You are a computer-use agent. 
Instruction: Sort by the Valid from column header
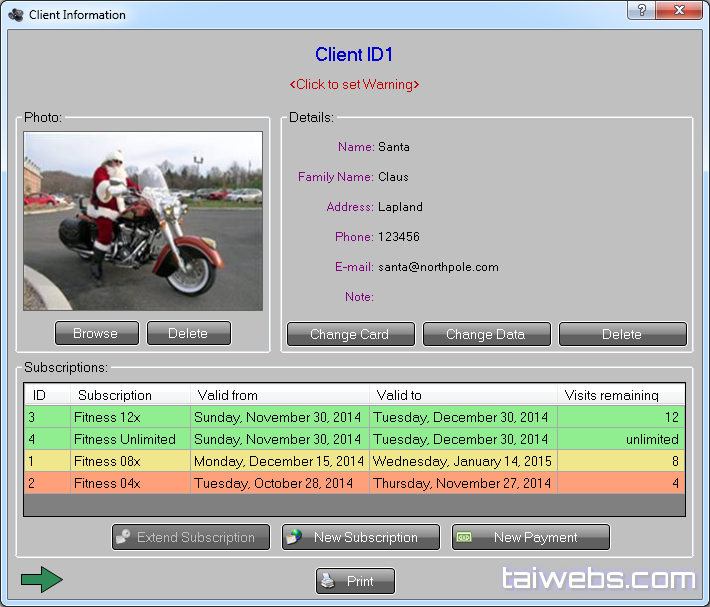point(230,395)
